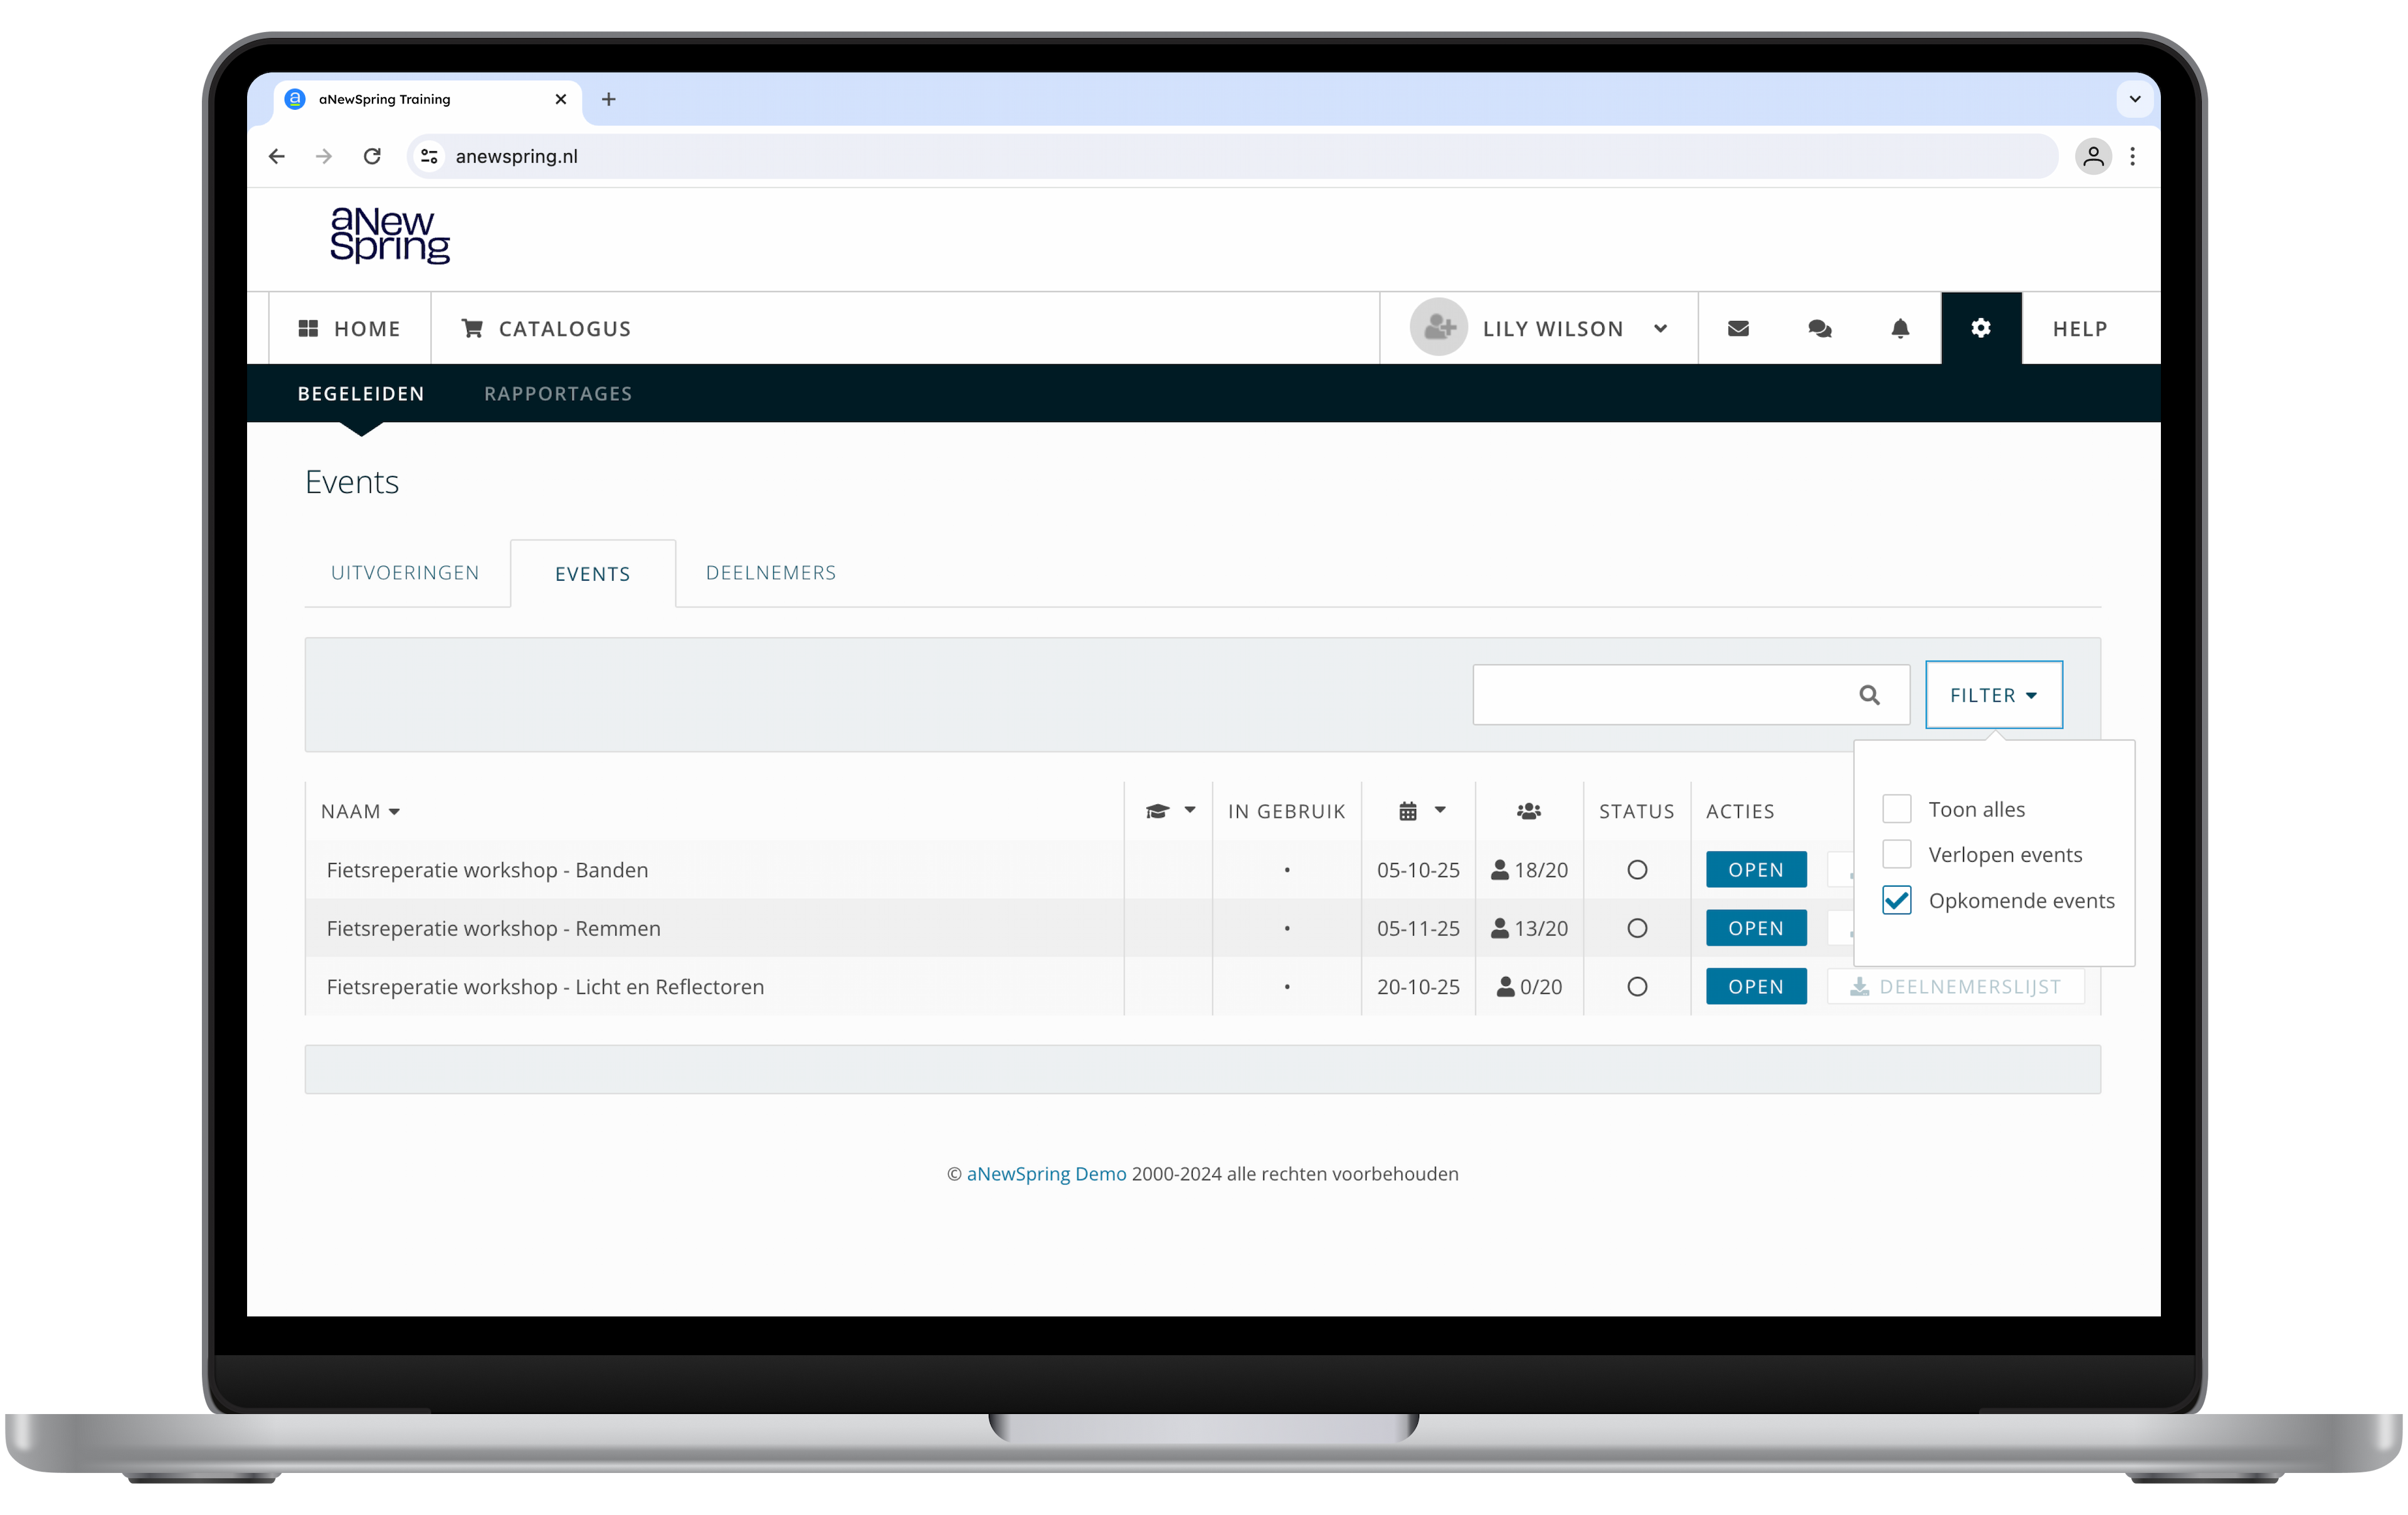This screenshot has width=2408, height=1515.
Task: Switch to the Deelnemers tab
Action: click(x=771, y=573)
